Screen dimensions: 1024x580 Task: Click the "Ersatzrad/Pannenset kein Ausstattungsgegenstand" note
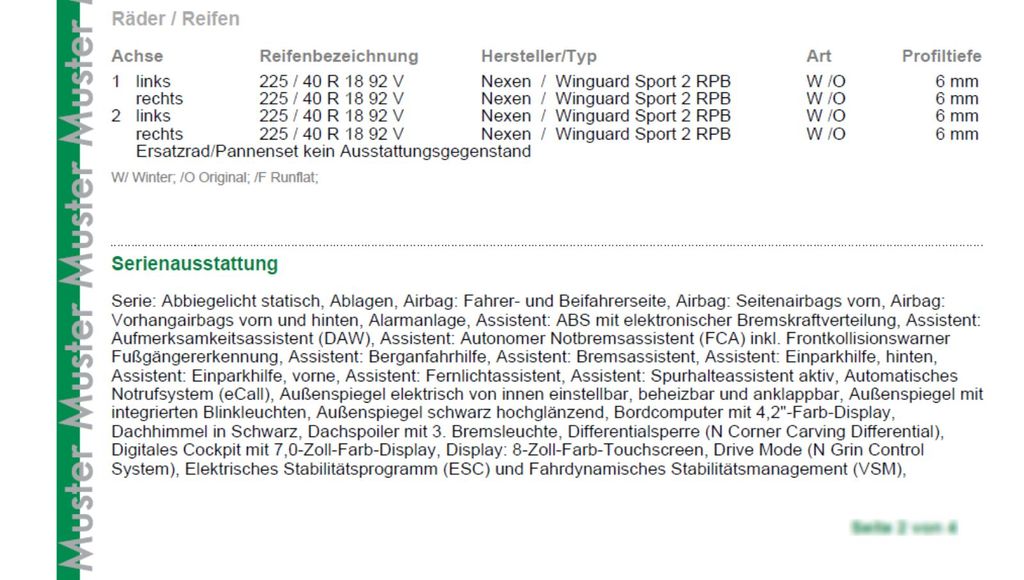pyautogui.click(x=333, y=152)
